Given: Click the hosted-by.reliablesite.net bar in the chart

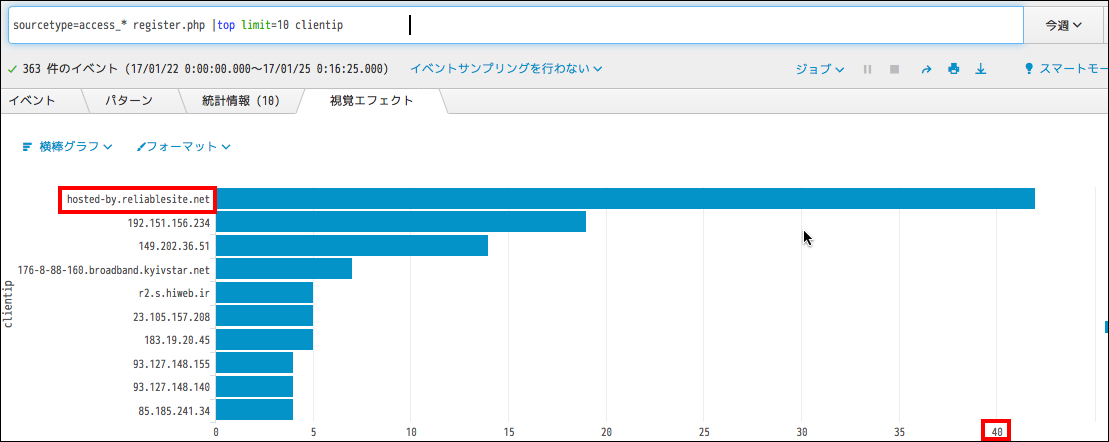Looking at the screenshot, I should click(x=625, y=199).
